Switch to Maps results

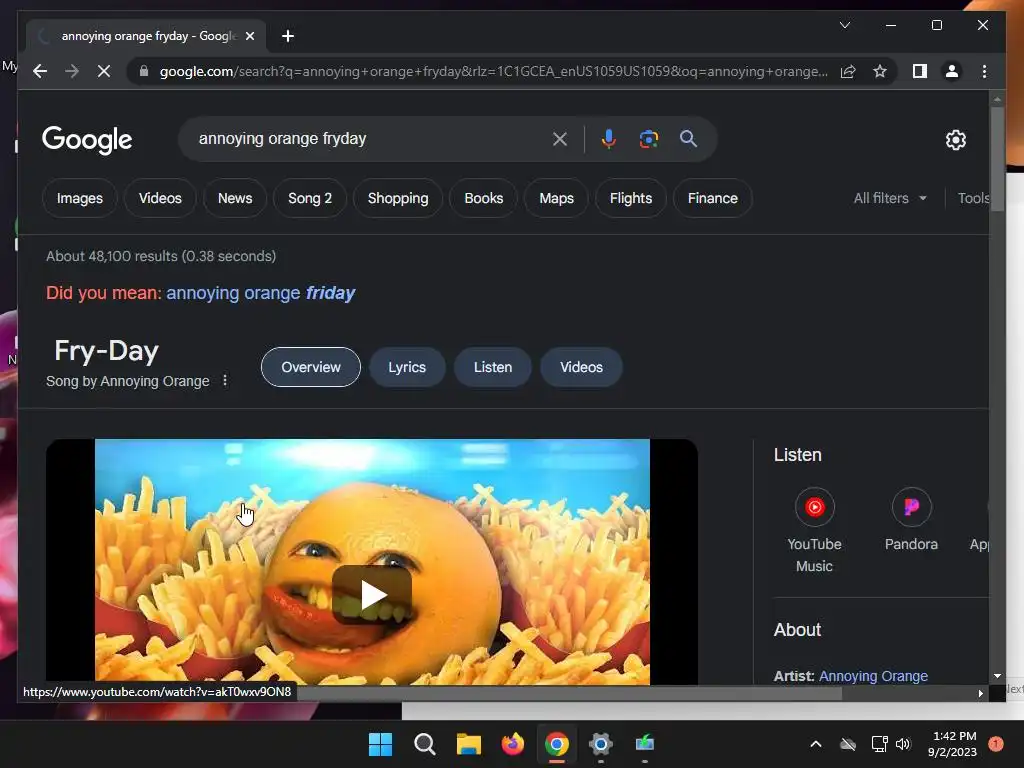click(556, 198)
